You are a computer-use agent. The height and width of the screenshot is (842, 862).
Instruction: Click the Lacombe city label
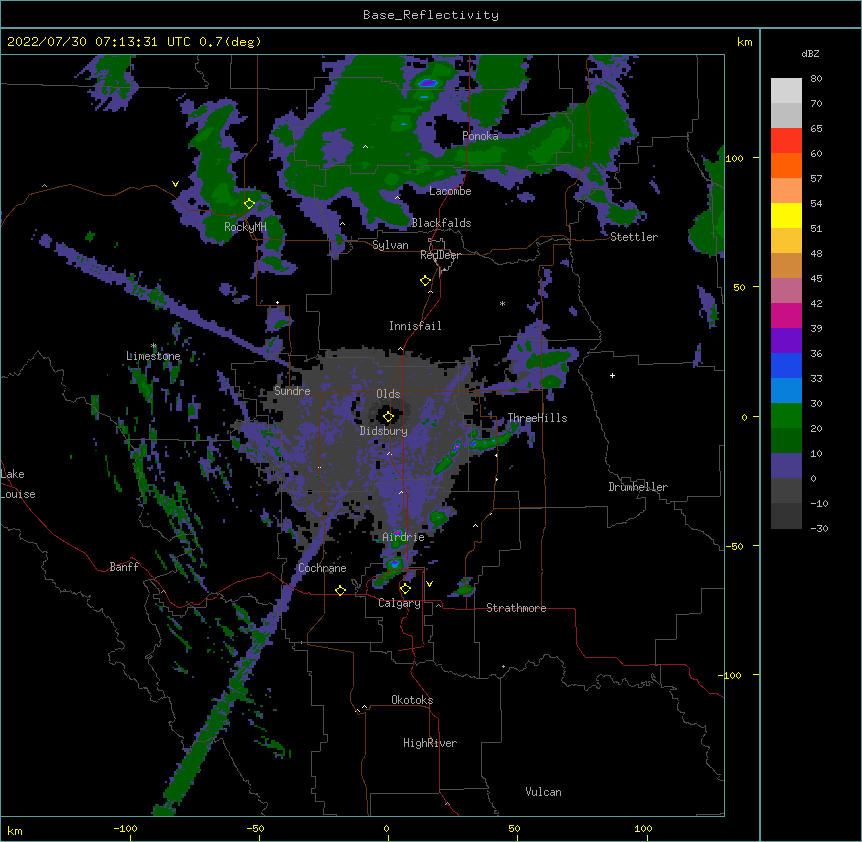[x=450, y=191]
